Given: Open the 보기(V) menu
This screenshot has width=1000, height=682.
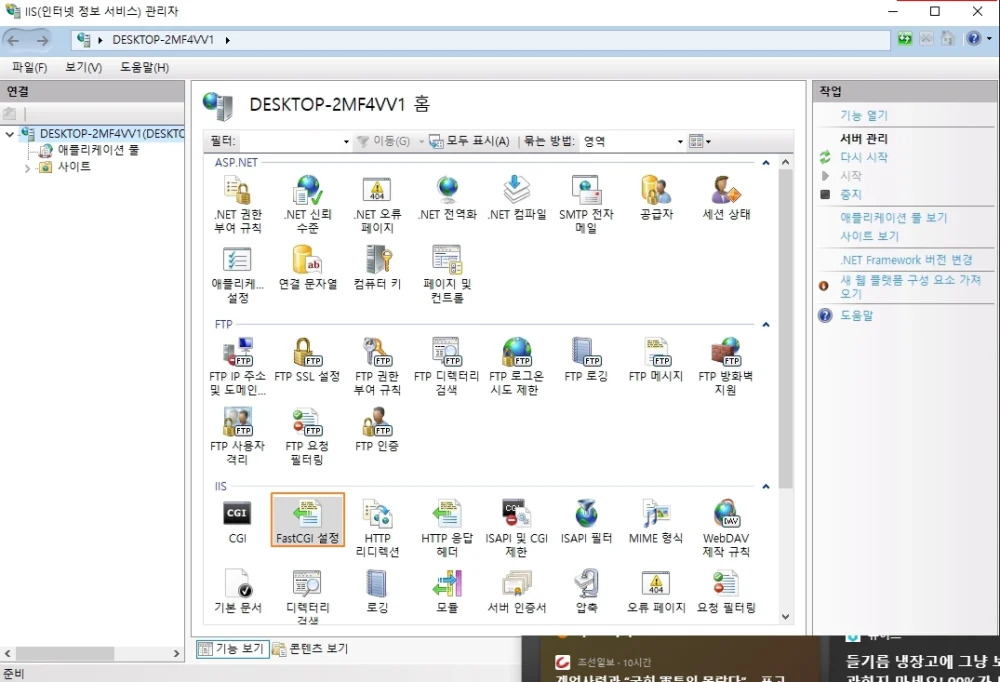Looking at the screenshot, I should [x=84, y=67].
